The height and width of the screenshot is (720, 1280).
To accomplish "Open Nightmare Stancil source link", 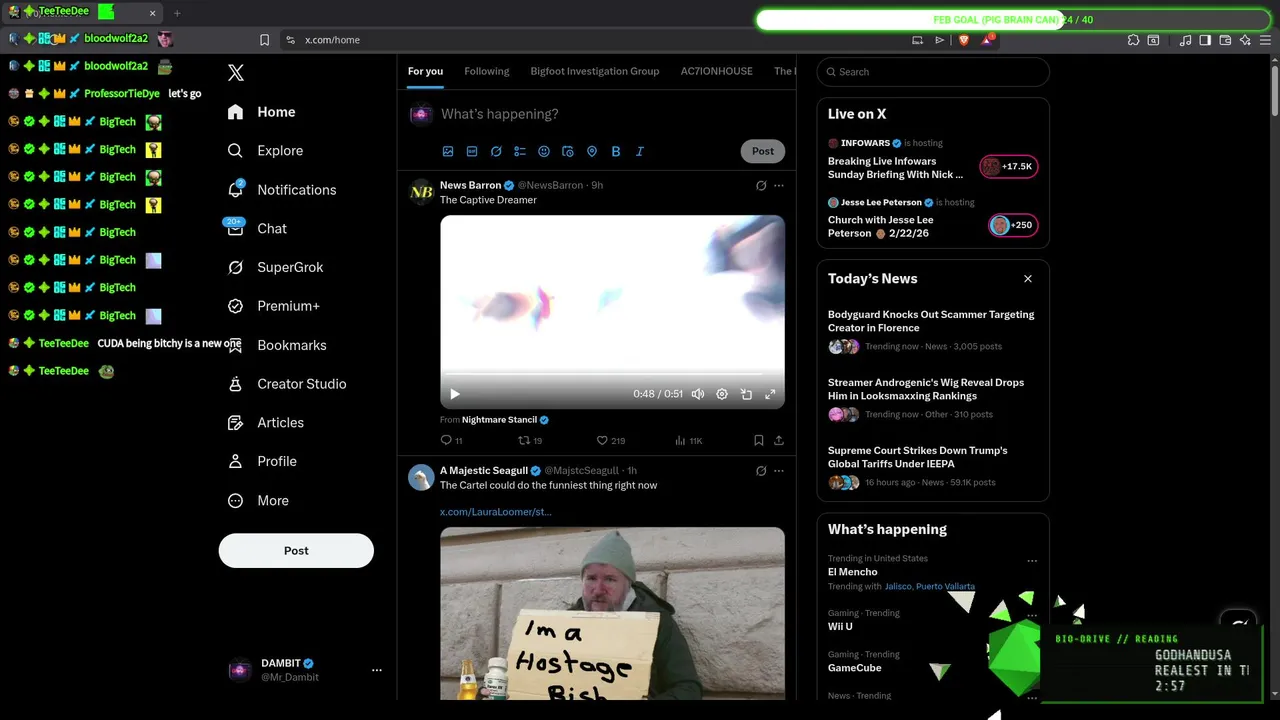I will point(499,420).
